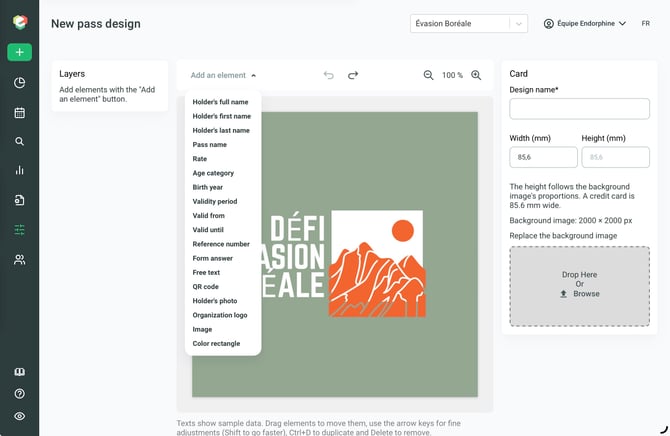Viewport: 670px width, 436px height.
Task: Add a Free text element
Action: coord(206,272)
